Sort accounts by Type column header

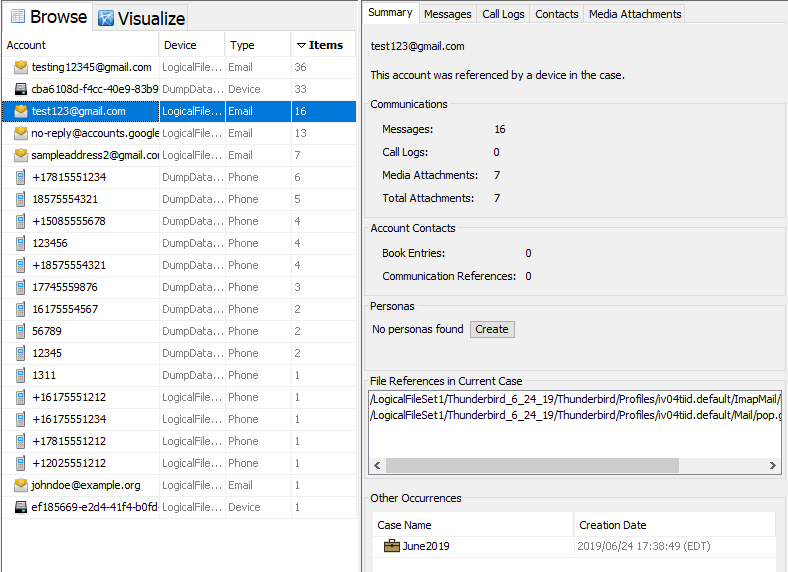tap(256, 45)
